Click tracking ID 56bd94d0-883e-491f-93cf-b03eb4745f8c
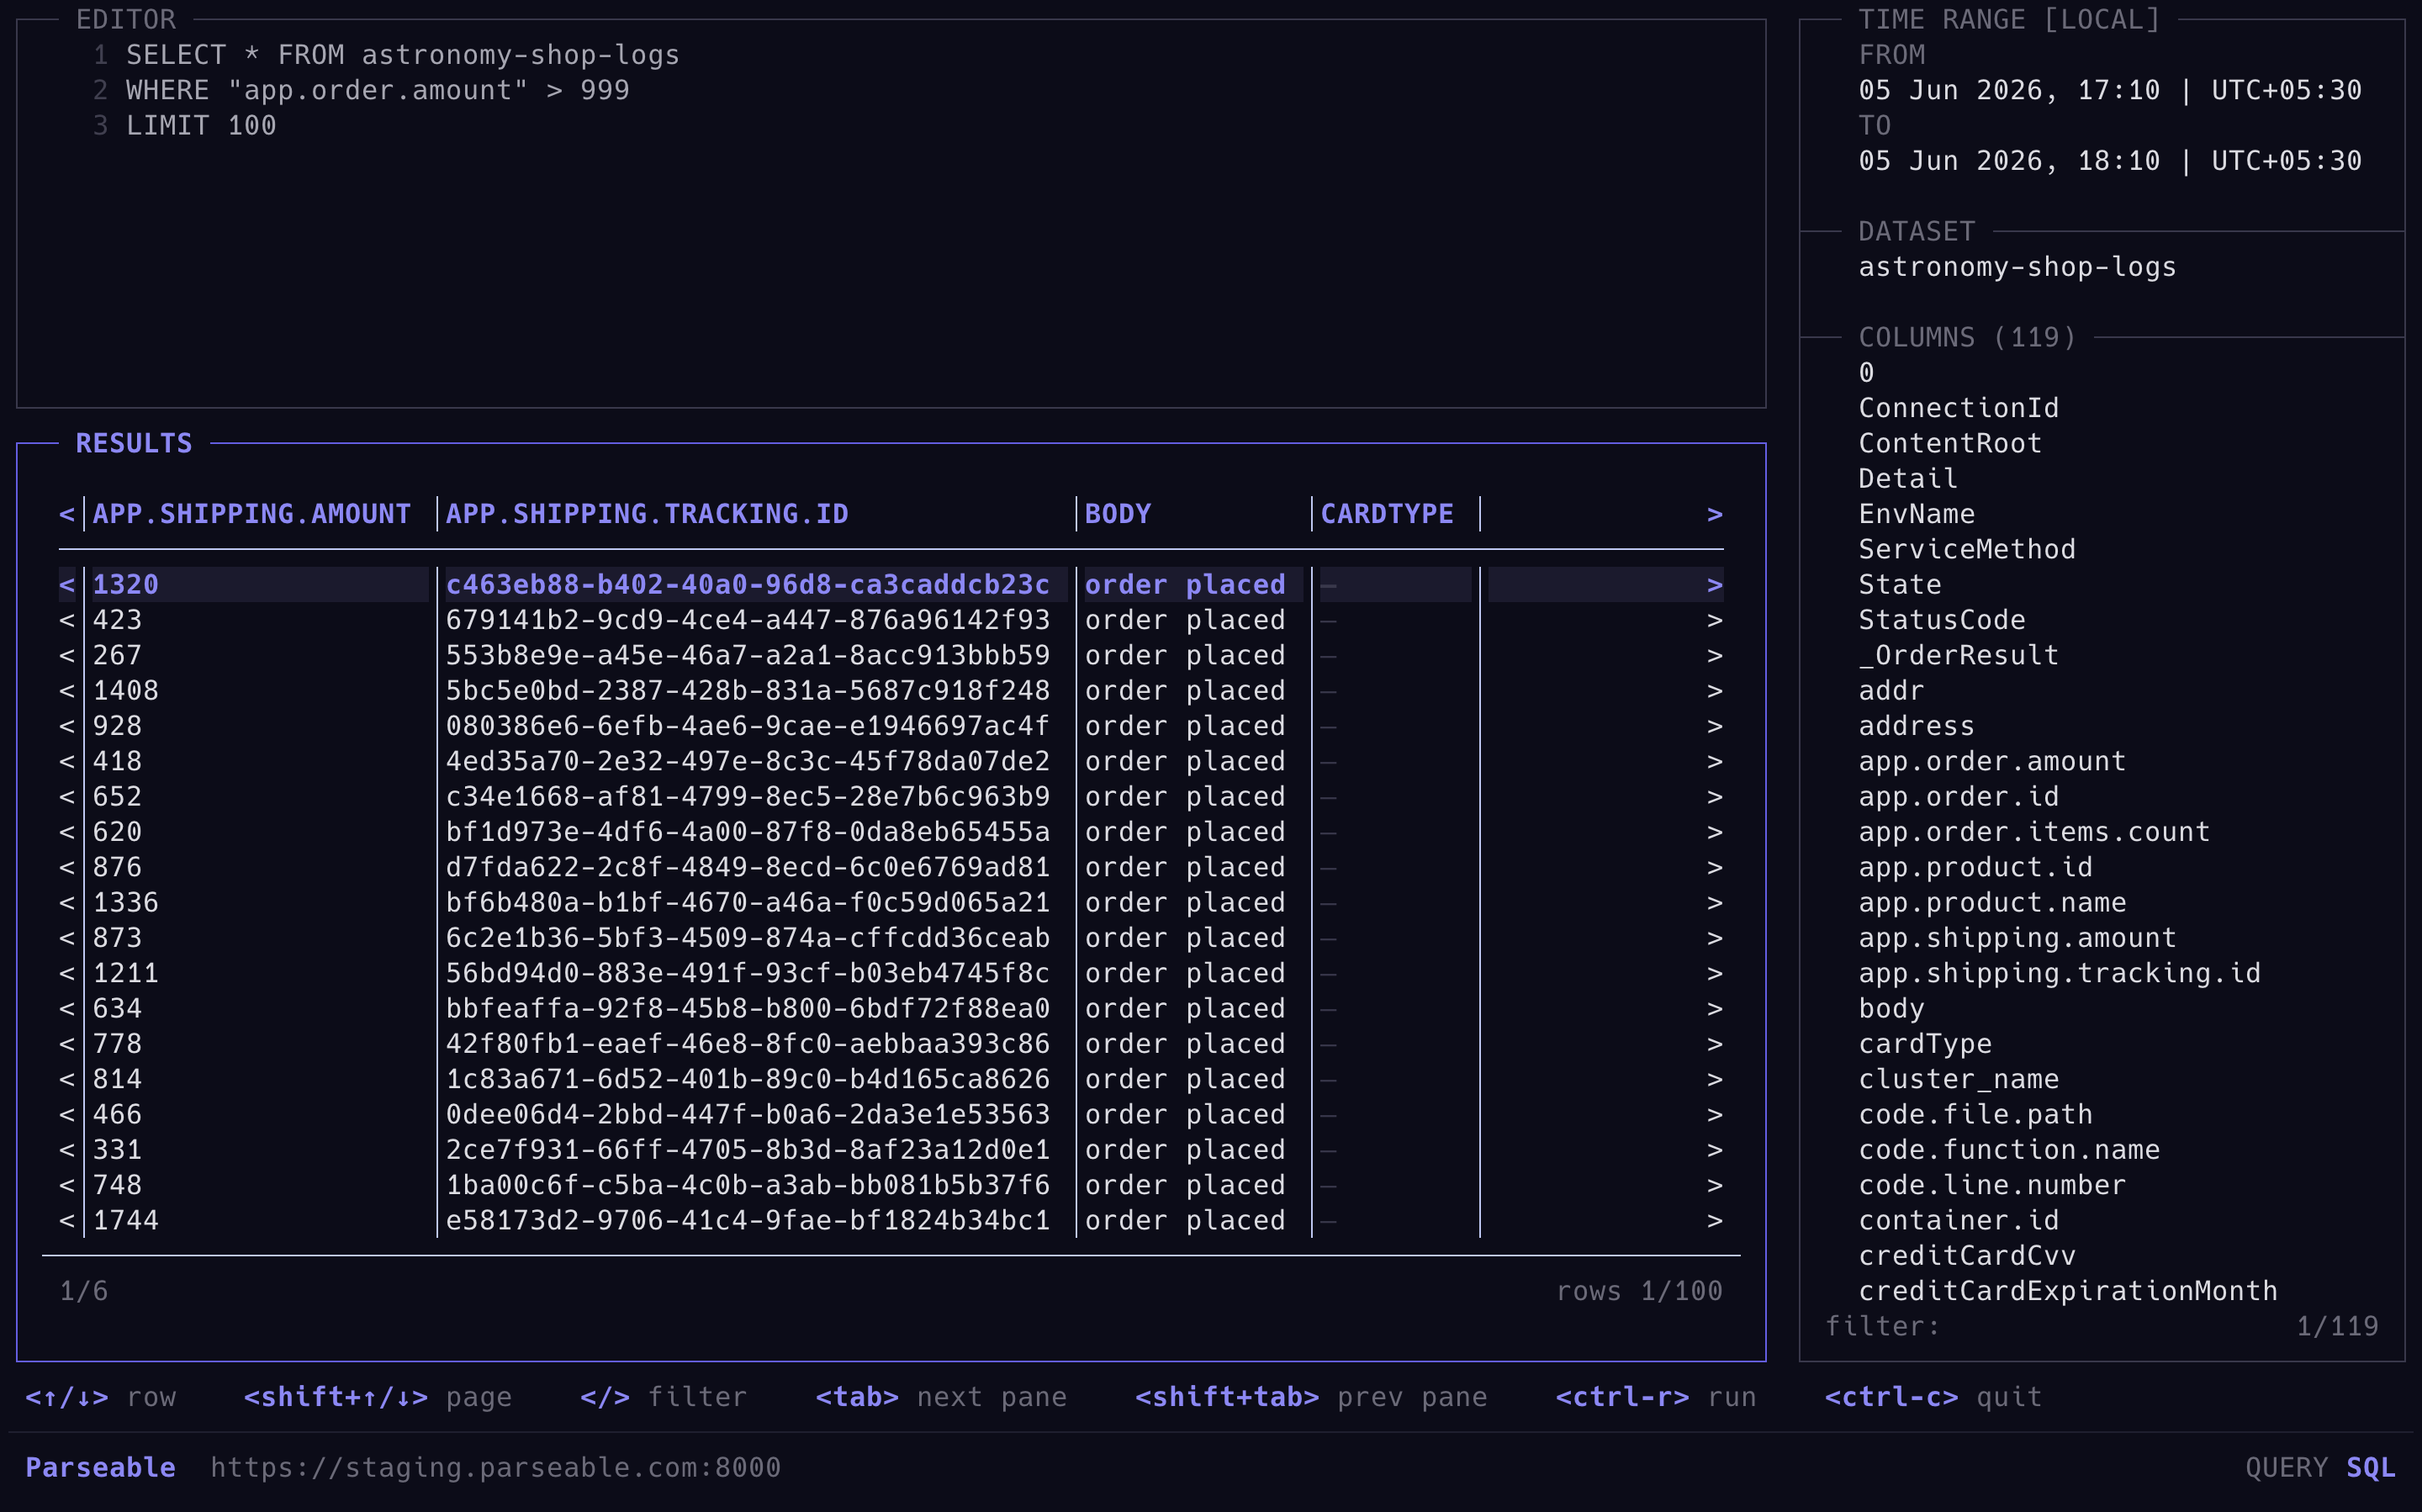2422x1512 pixels. pyautogui.click(x=748, y=973)
